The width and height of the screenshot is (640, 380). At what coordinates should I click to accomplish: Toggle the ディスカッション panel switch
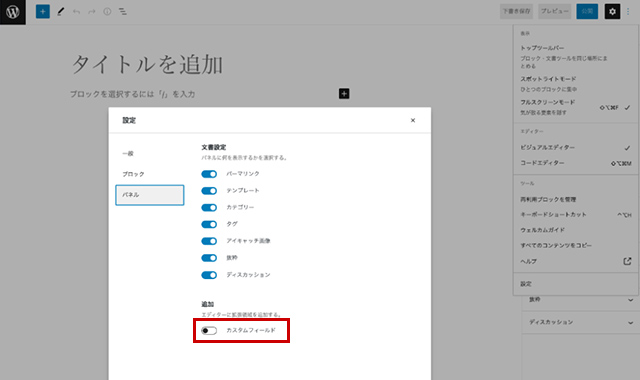pos(209,275)
